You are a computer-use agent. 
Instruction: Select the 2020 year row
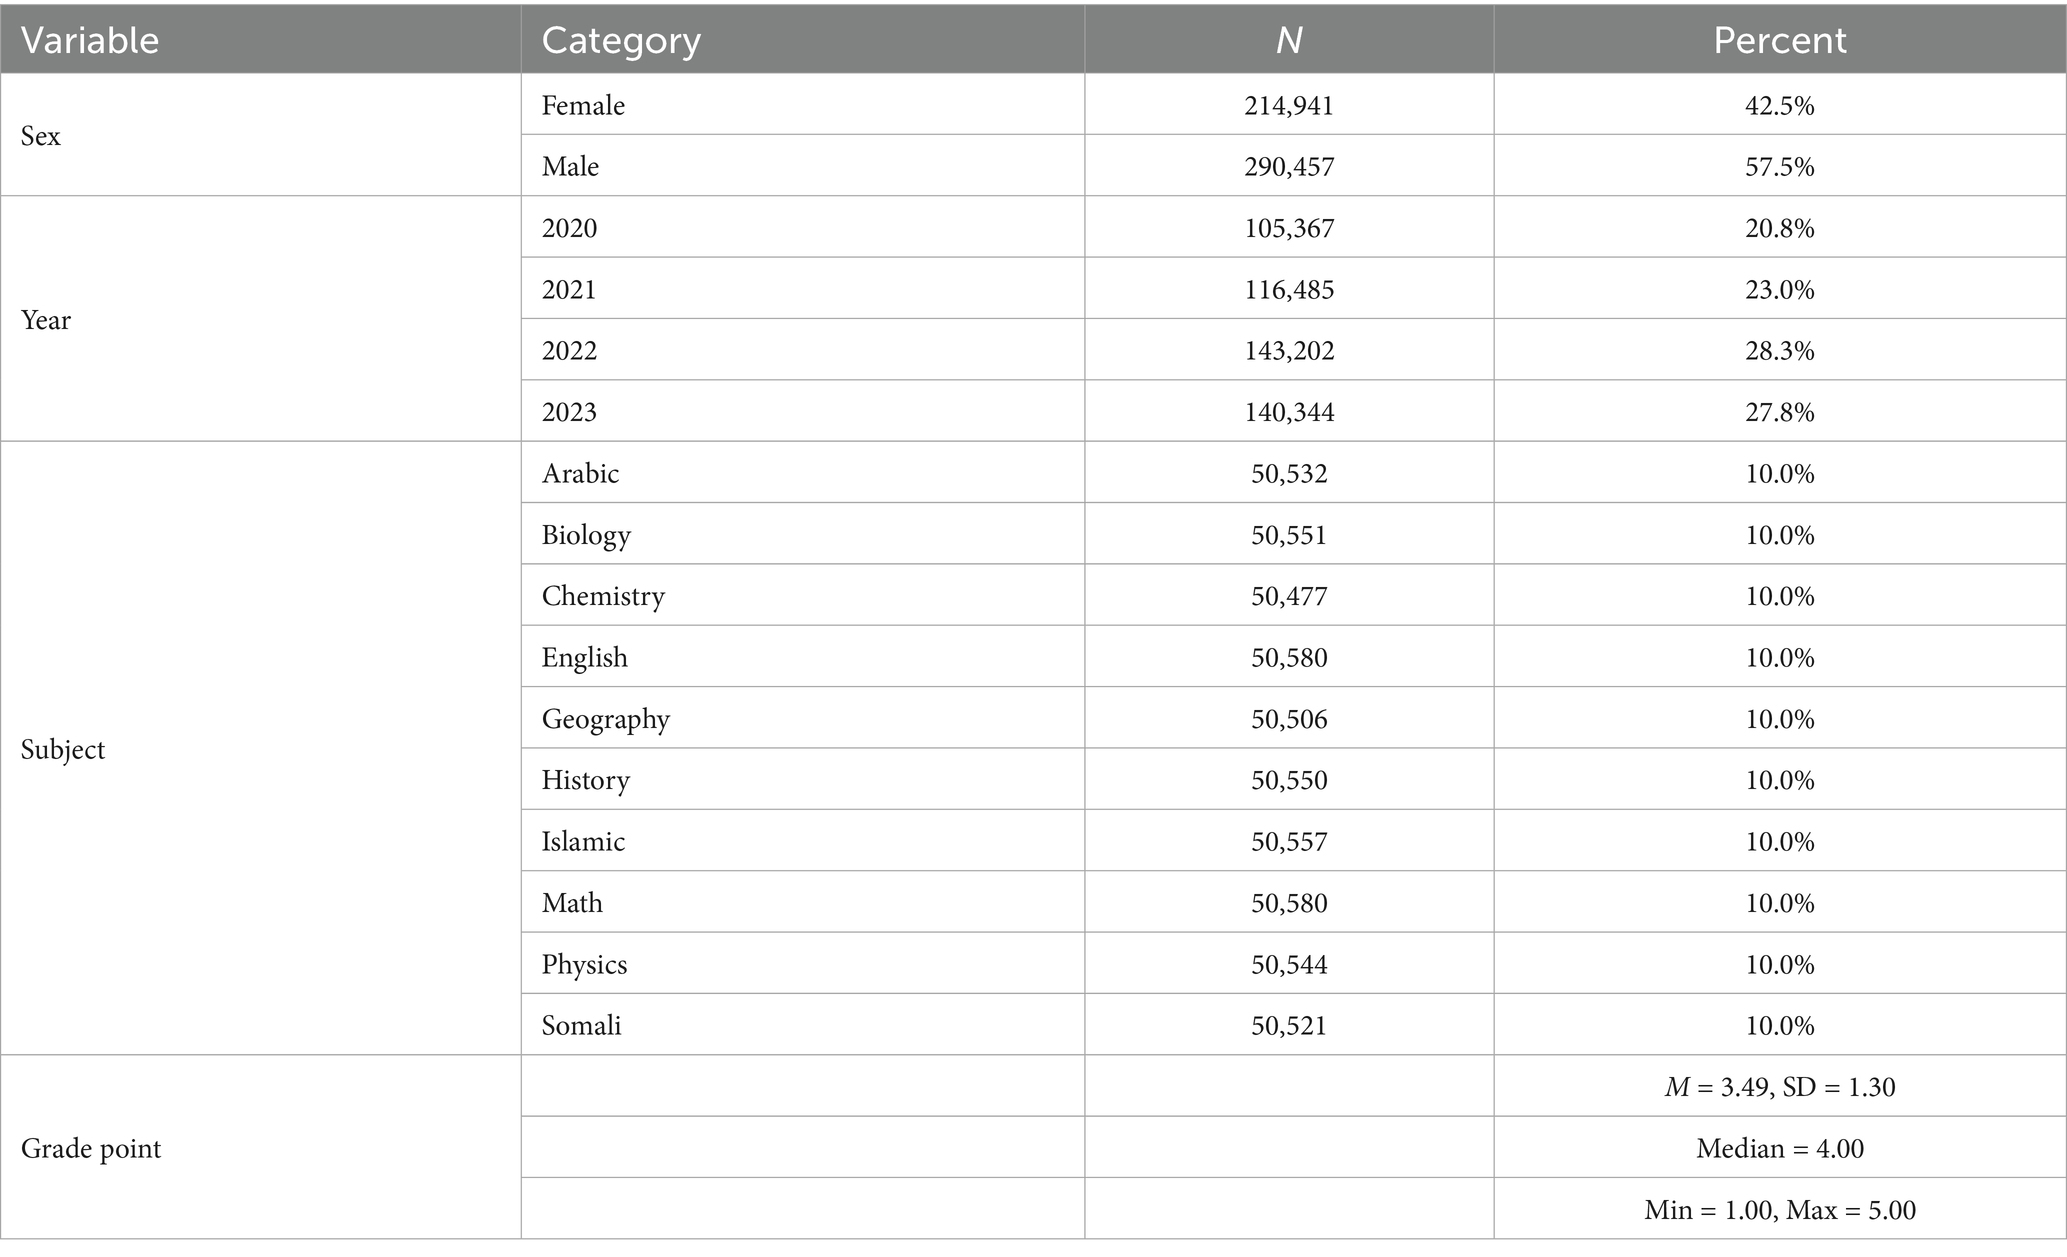tap(570, 228)
